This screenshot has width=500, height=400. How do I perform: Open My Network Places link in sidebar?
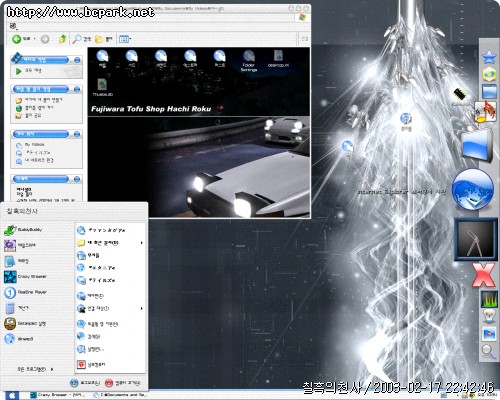pos(35,160)
